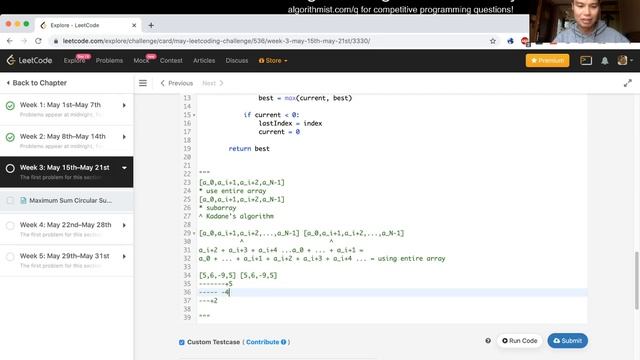Open the Store dropdown
Screen dimensions: 640x360
(273, 60)
